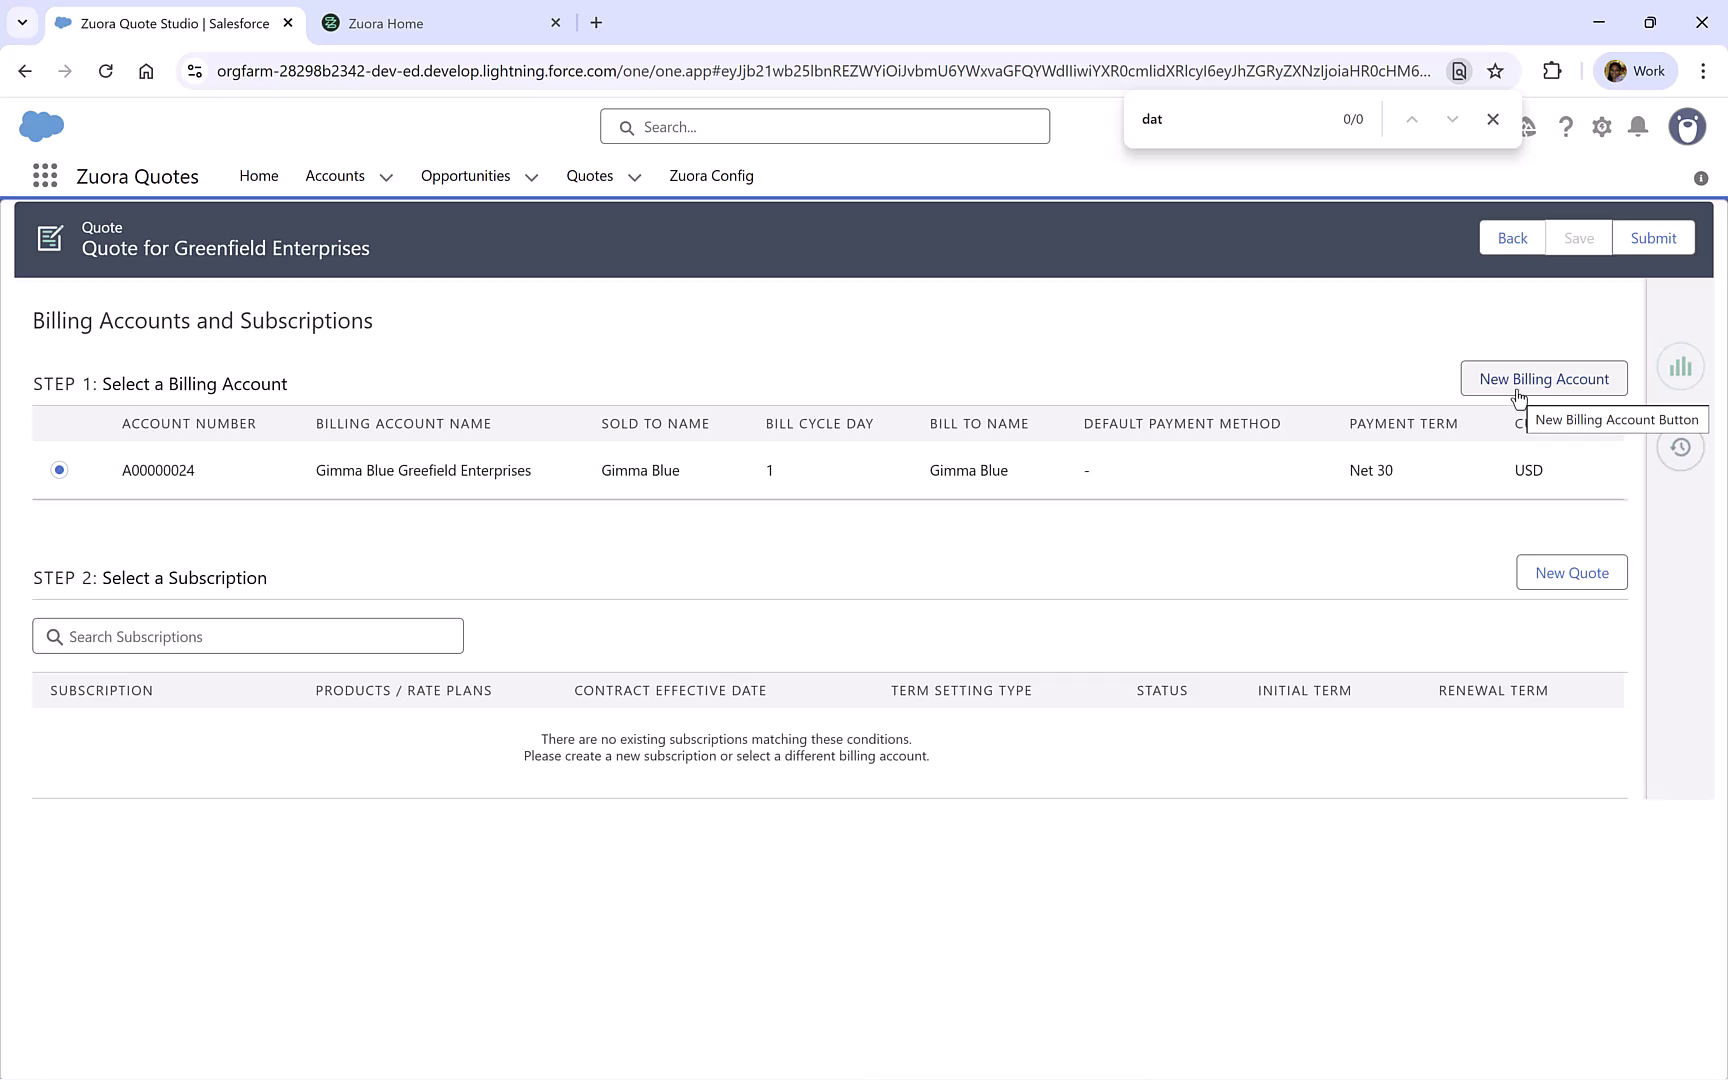Open the Quotes dropdown chevron
1728x1080 pixels.
point(634,176)
